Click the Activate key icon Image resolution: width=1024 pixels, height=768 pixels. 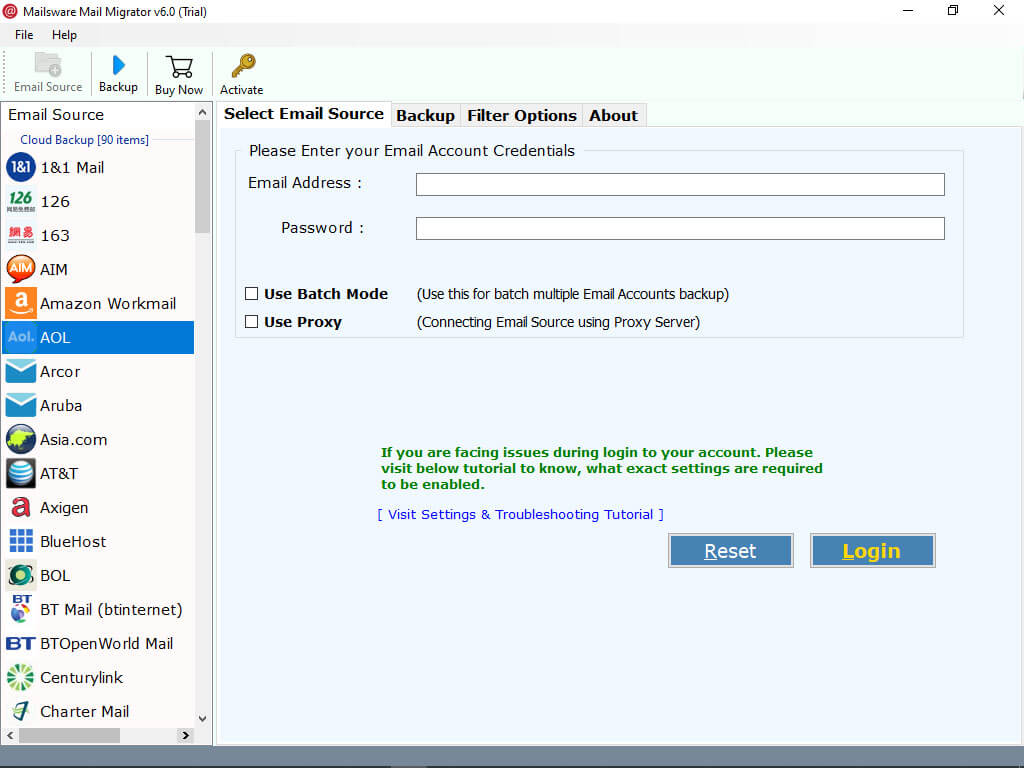click(242, 66)
